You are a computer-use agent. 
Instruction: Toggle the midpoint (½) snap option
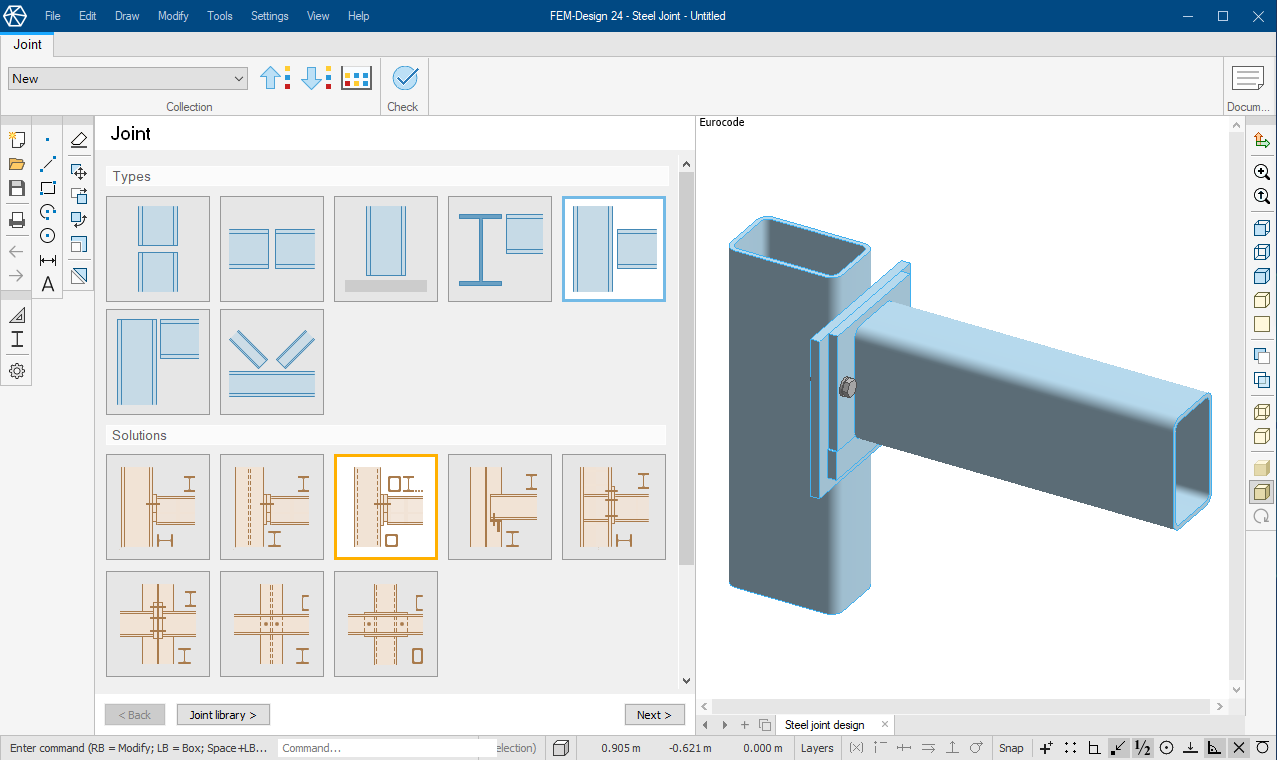point(1142,748)
